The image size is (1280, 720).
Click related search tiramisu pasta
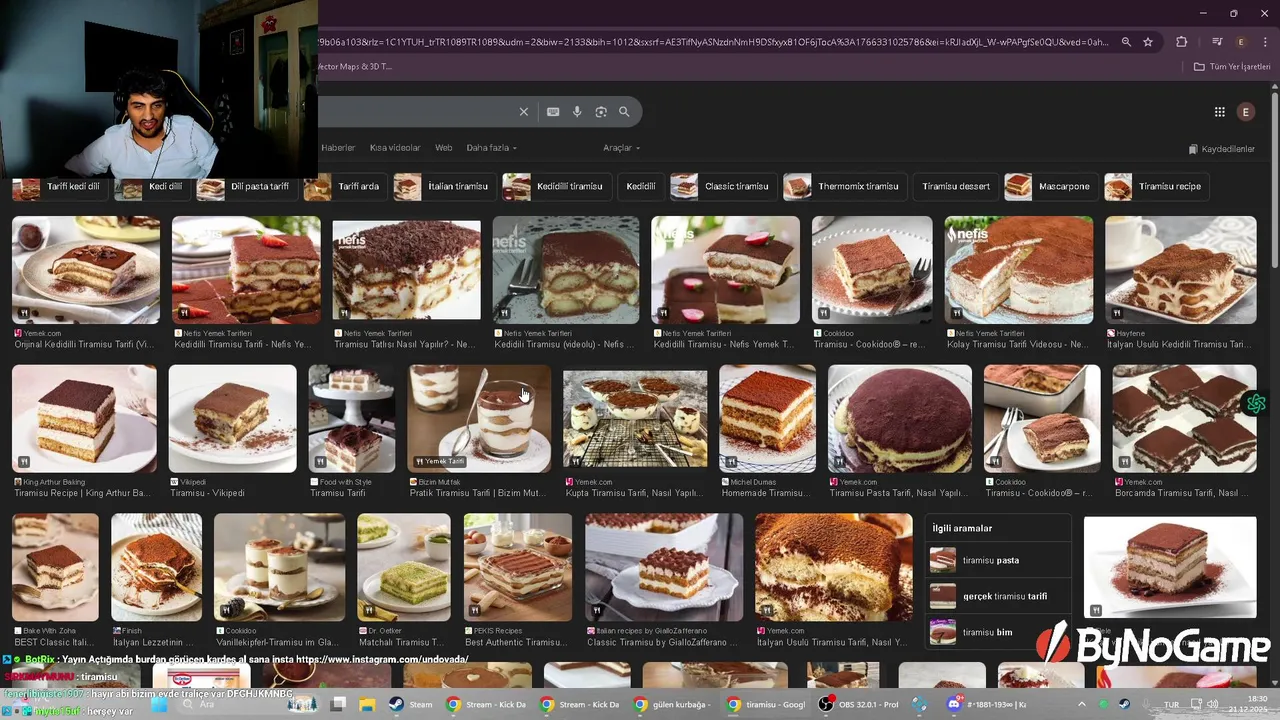pyautogui.click(x=998, y=560)
